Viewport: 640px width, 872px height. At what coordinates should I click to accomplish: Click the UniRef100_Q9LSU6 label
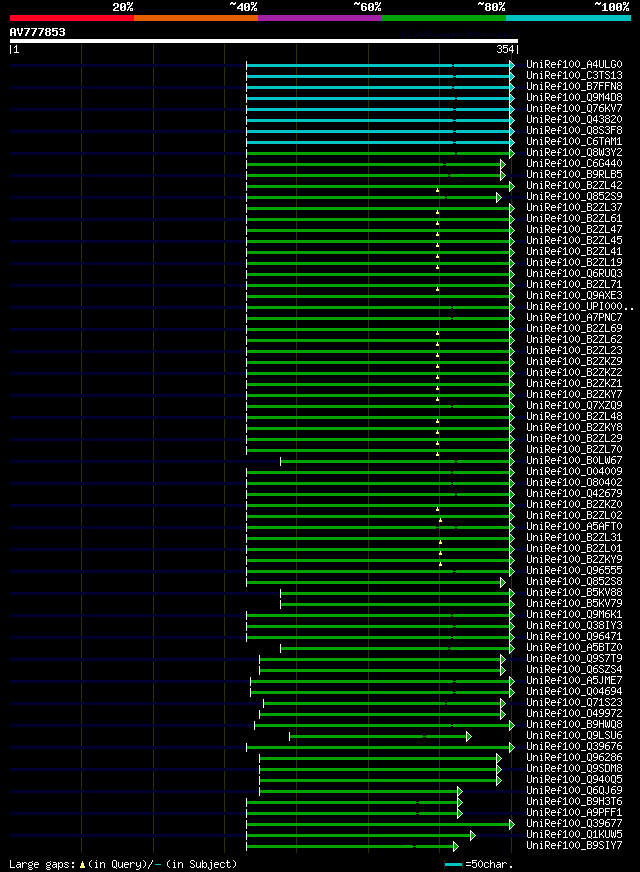coord(574,736)
